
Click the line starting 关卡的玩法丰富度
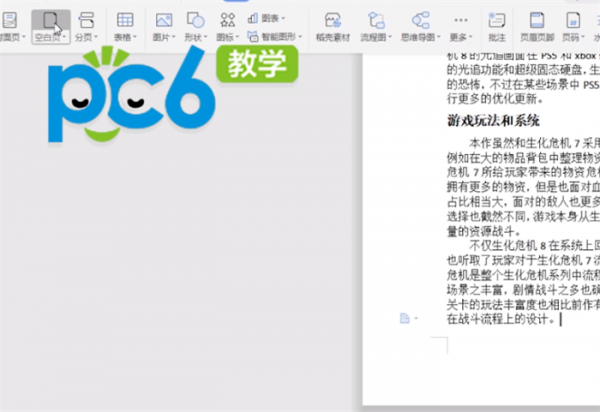[523, 305]
